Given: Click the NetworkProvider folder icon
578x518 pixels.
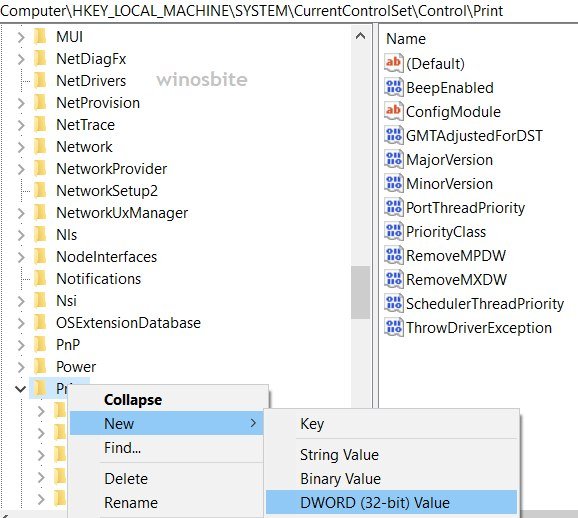Looking at the screenshot, I should pos(40,169).
